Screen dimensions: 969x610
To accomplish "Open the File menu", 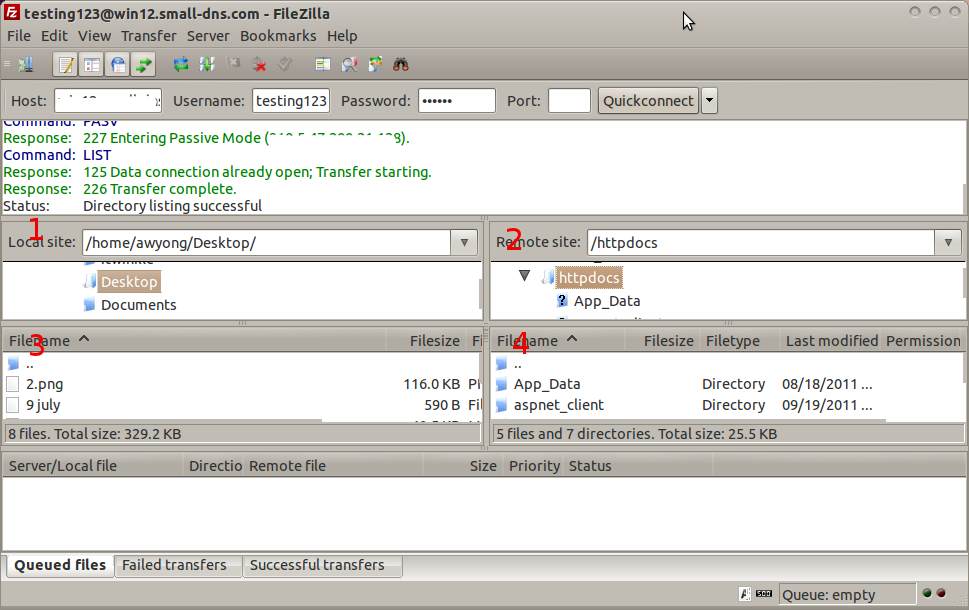I will 19,36.
